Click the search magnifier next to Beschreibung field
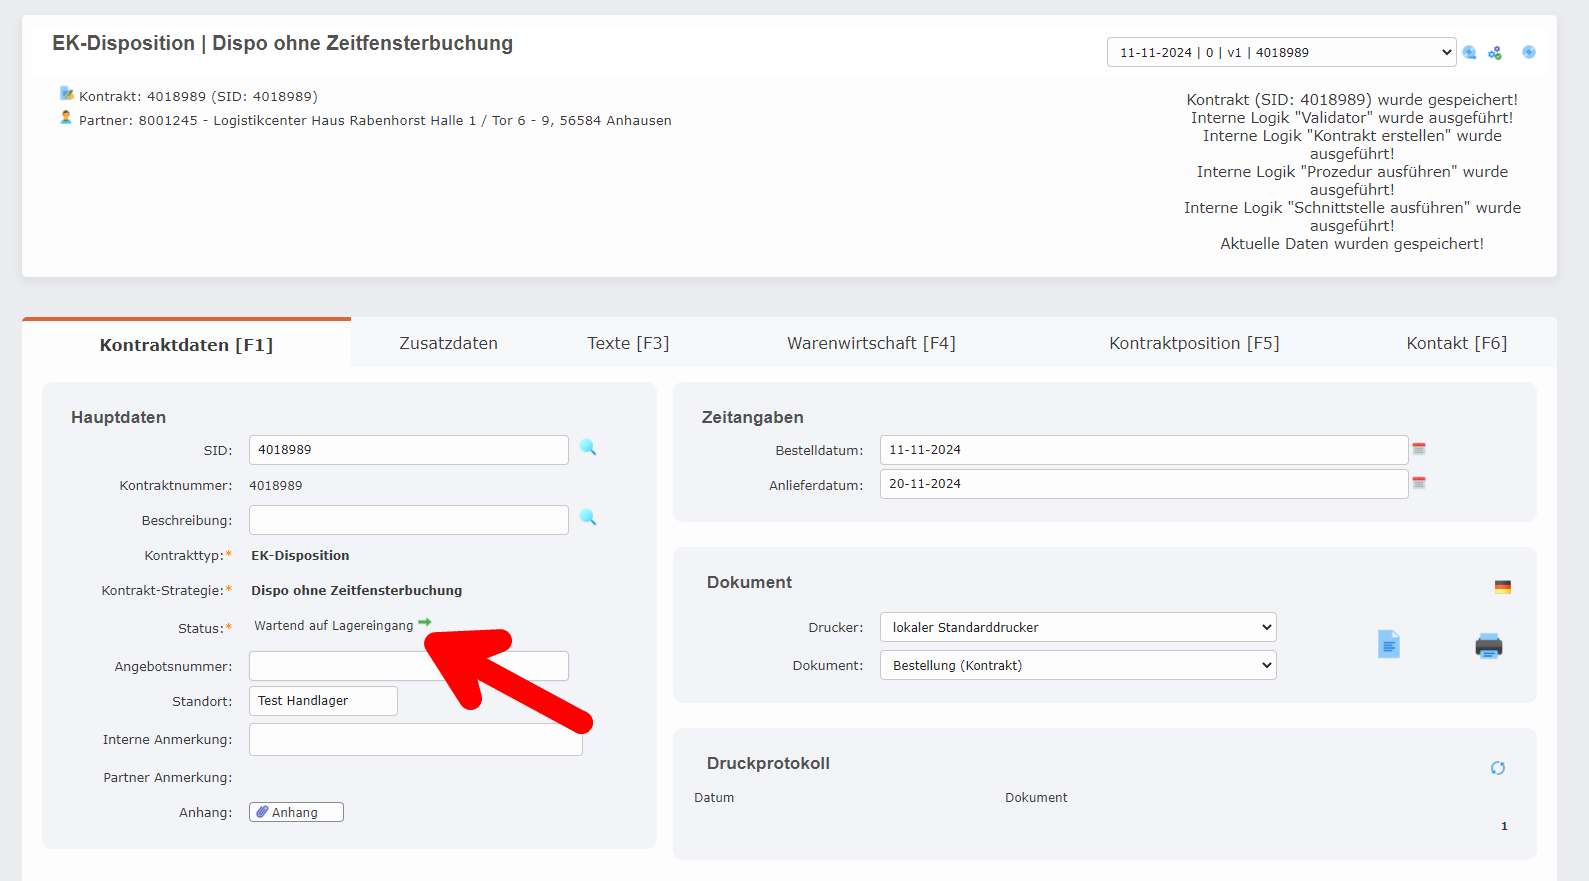This screenshot has height=881, width=1589. [x=588, y=518]
